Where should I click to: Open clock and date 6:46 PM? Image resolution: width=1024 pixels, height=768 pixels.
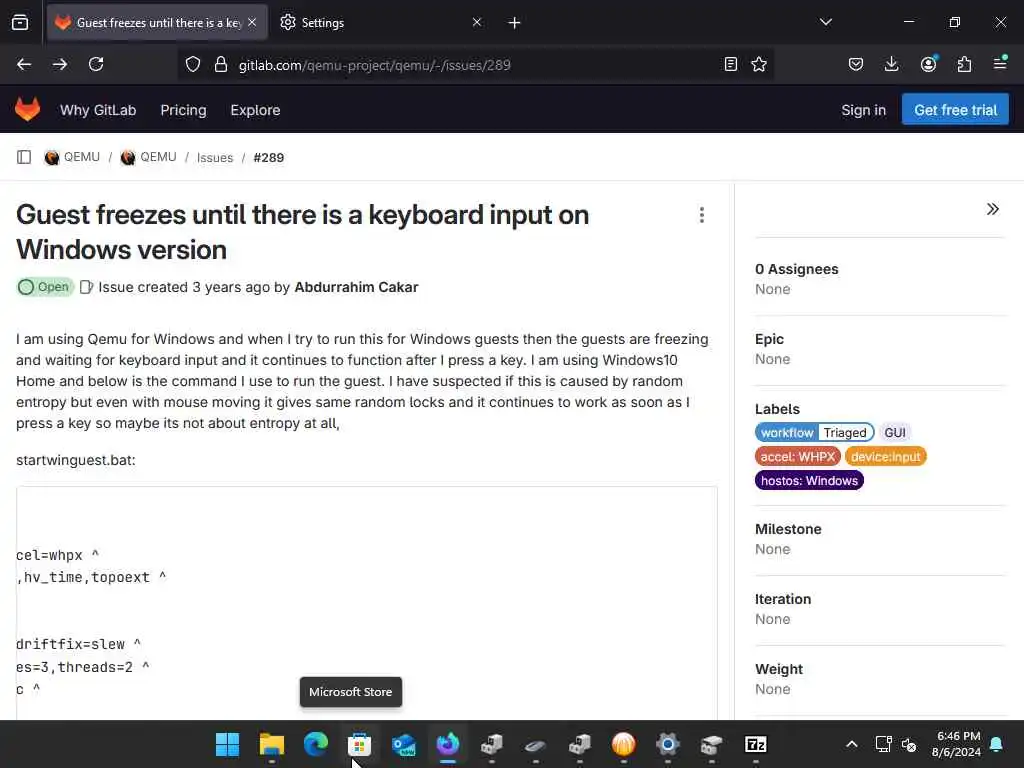(x=956, y=744)
